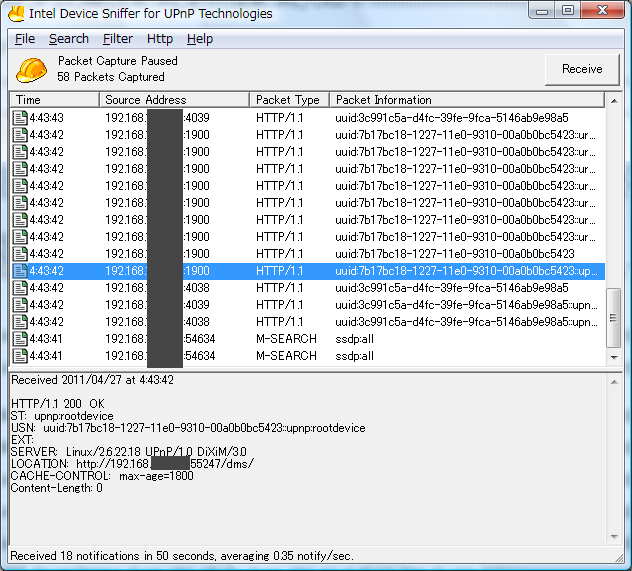The image size is (632, 571).
Task: Click the 'ST: upnp:rootdevice' line
Action: [x=62, y=416]
